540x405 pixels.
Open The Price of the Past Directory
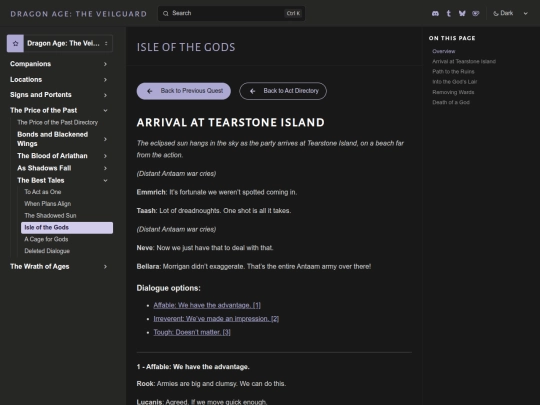click(58, 122)
